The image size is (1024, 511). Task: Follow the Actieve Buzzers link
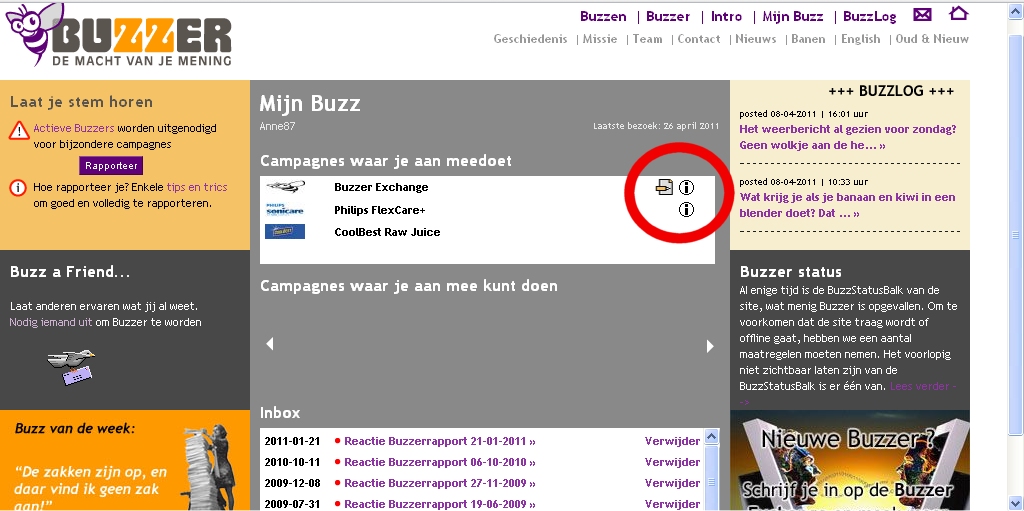coord(74,128)
